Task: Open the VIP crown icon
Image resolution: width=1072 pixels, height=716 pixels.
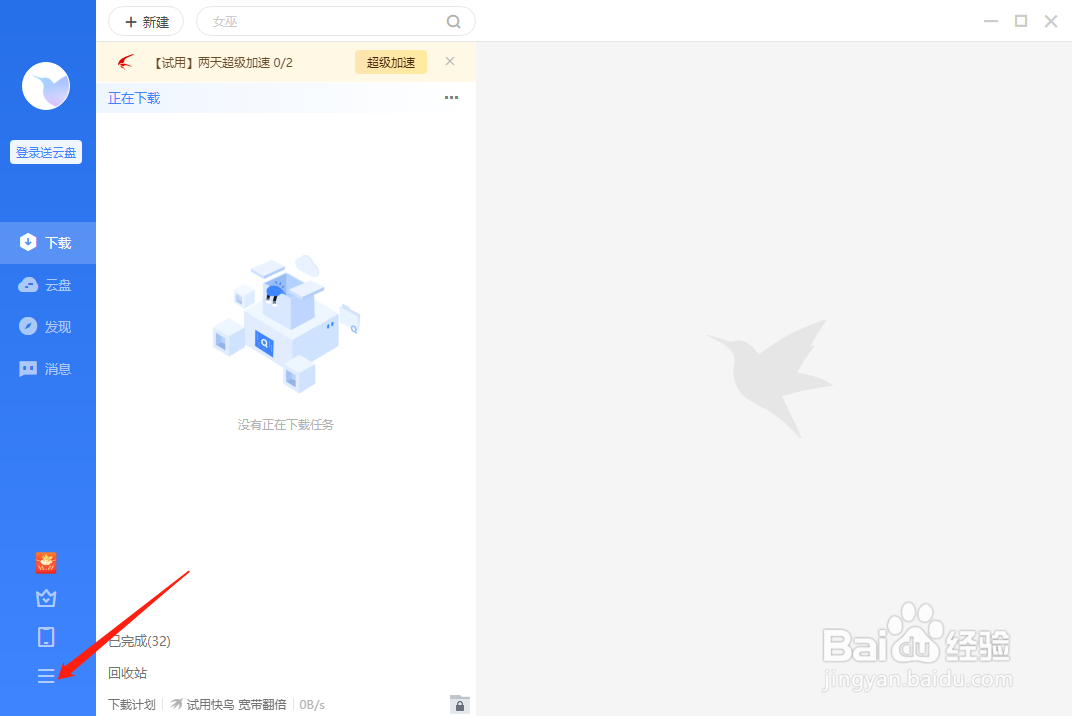Action: tap(46, 598)
